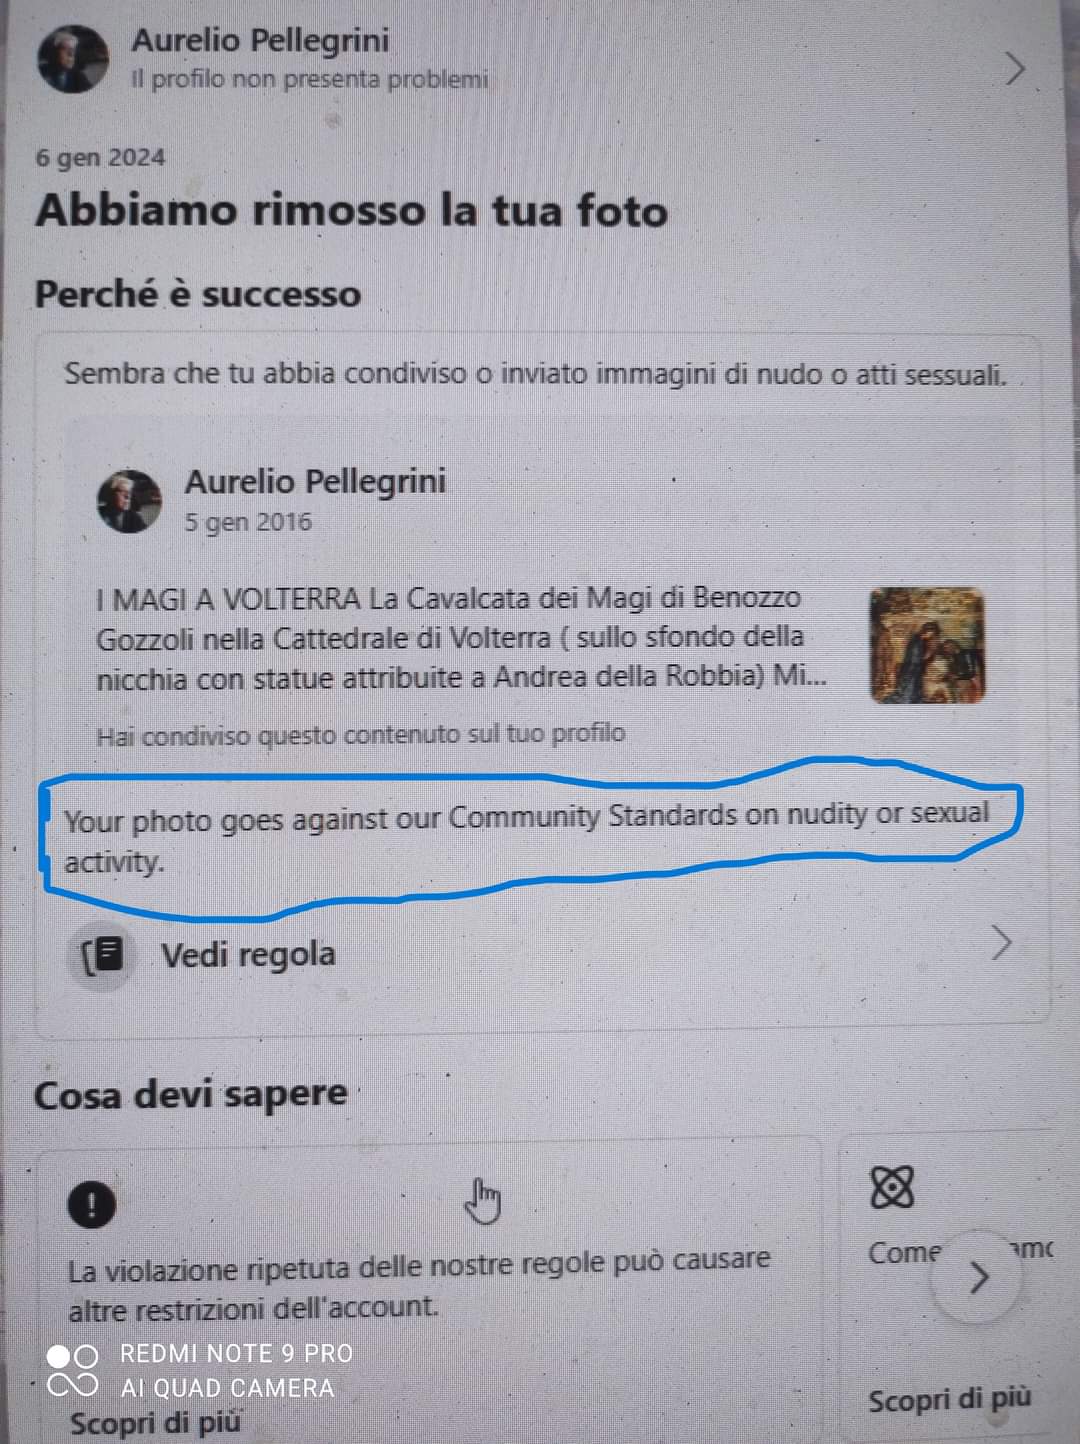The image size is (1080, 1444).
Task: Click the Vedi regola rulebook icon
Action: 104,956
